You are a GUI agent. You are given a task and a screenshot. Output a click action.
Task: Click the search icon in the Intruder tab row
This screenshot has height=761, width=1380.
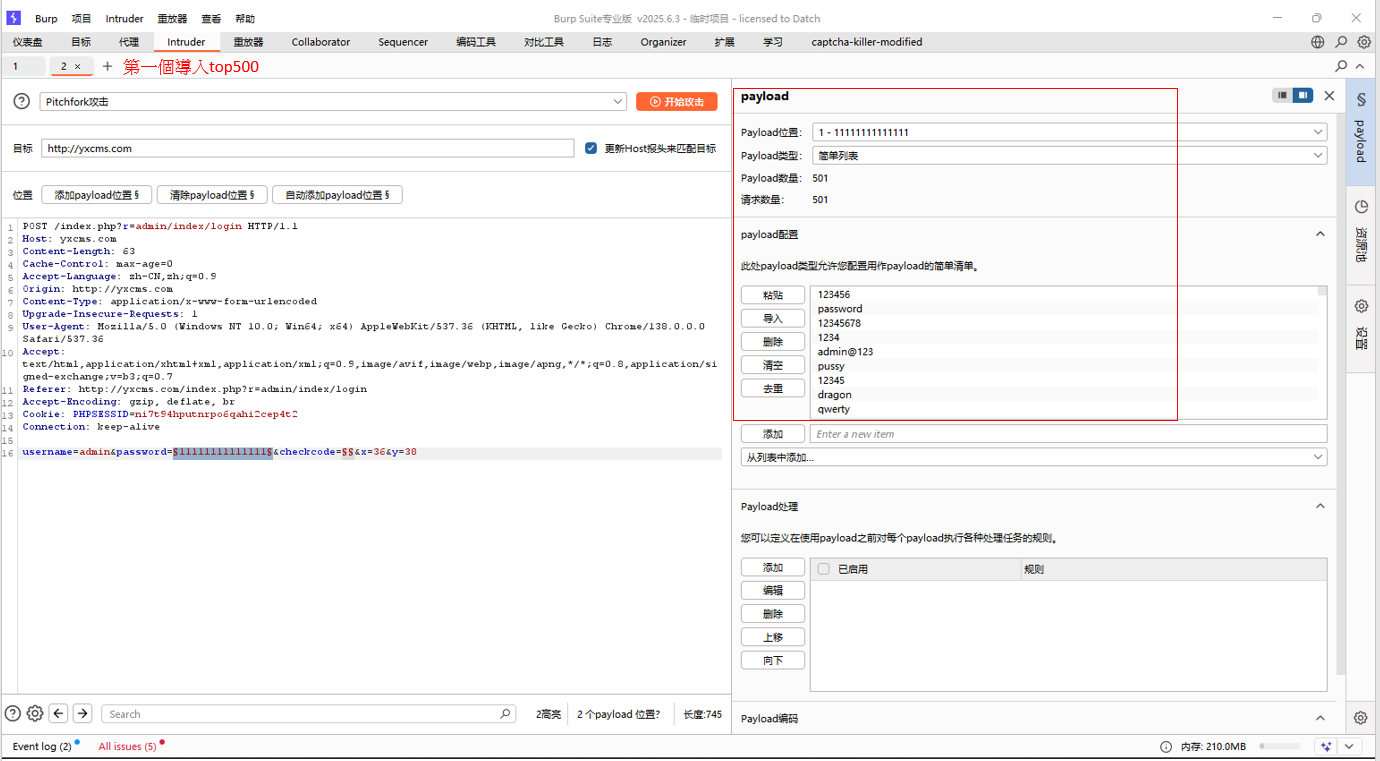point(1341,66)
